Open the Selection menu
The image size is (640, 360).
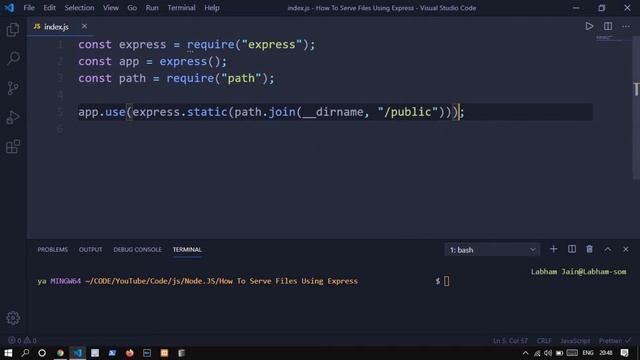tap(79, 8)
